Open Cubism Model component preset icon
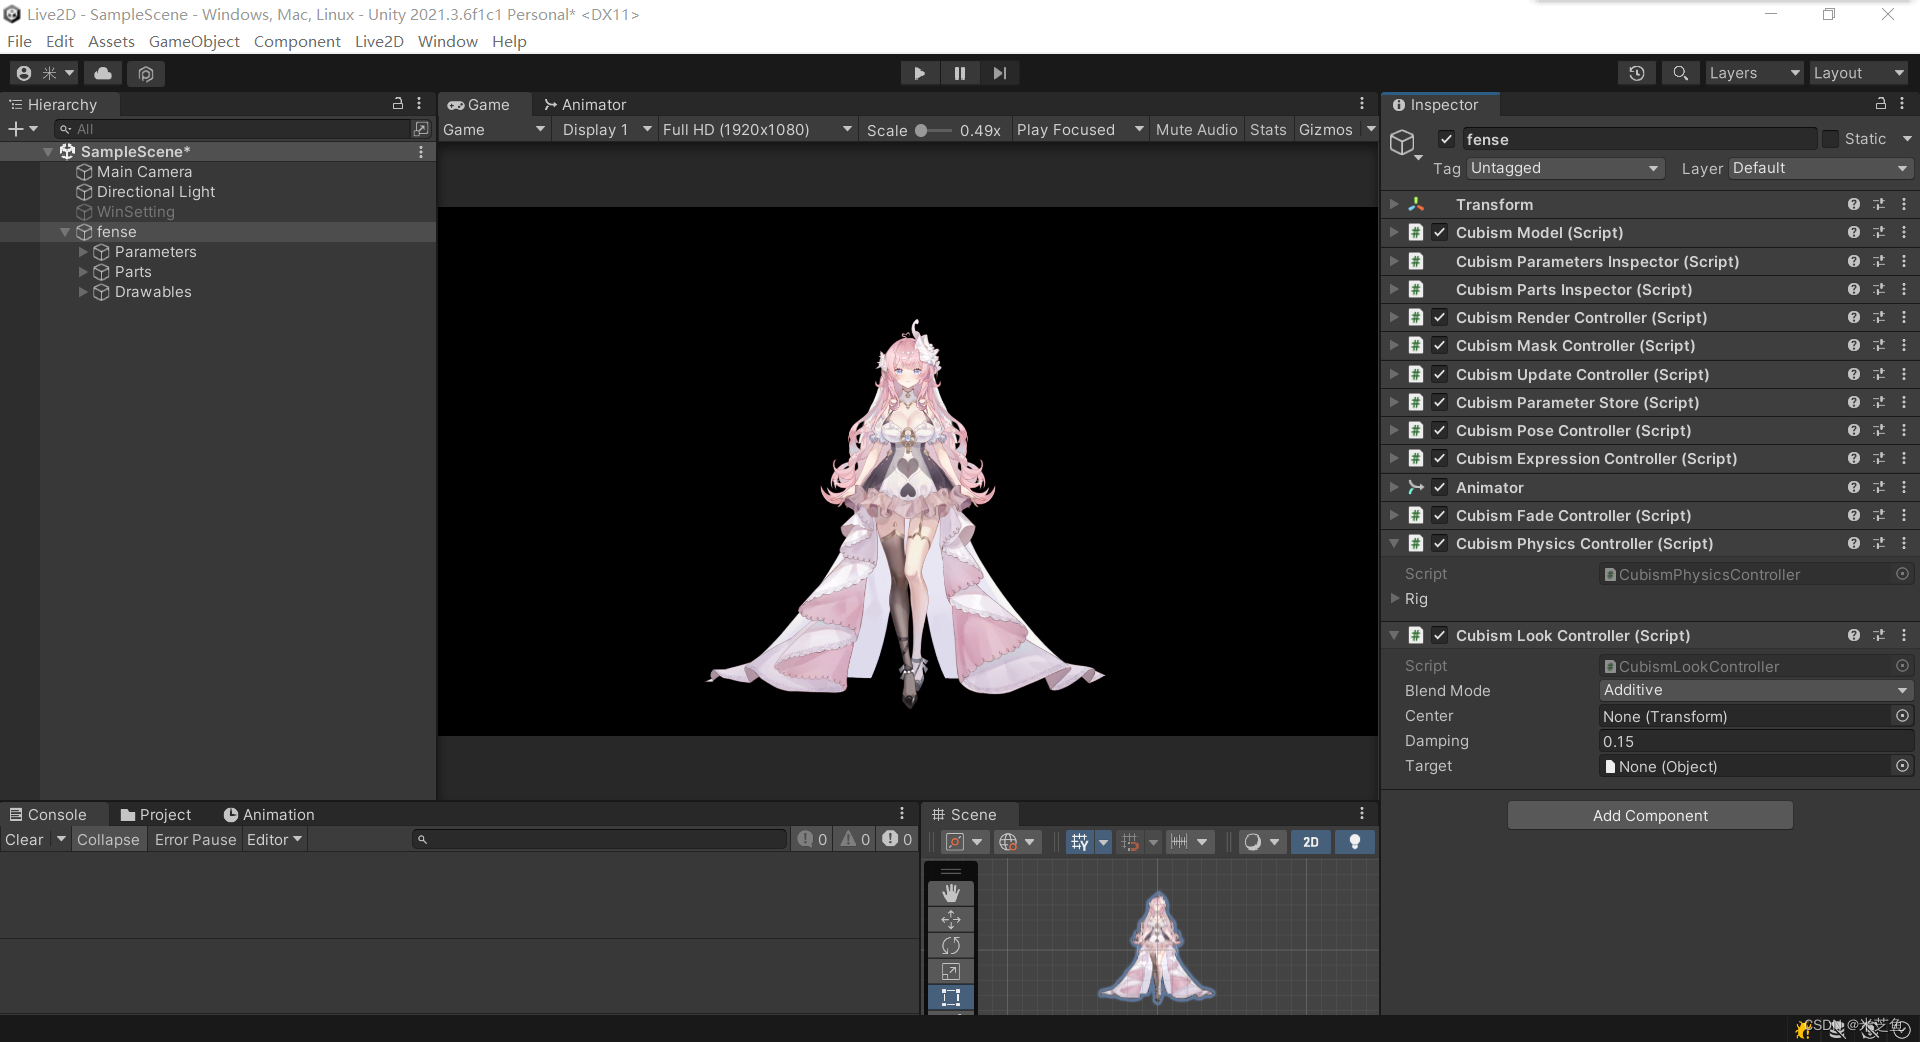Viewport: 1920px width, 1042px height. pyautogui.click(x=1879, y=232)
